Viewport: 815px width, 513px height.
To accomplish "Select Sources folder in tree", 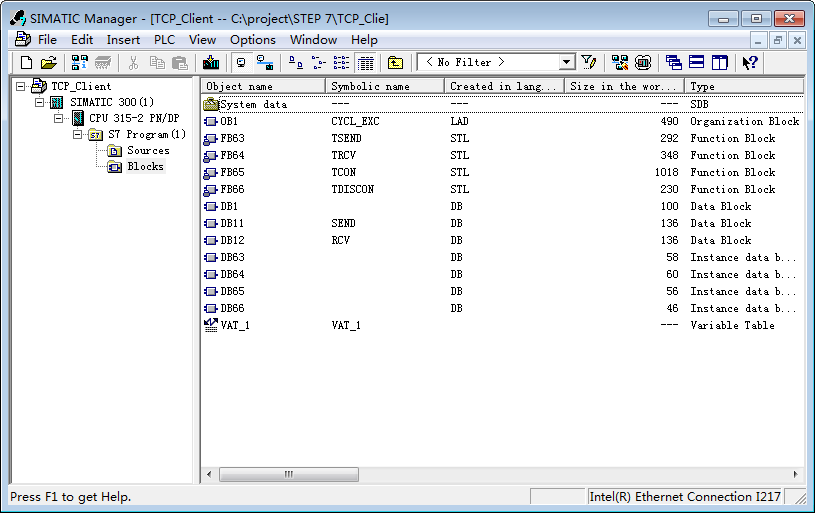I will 148,150.
